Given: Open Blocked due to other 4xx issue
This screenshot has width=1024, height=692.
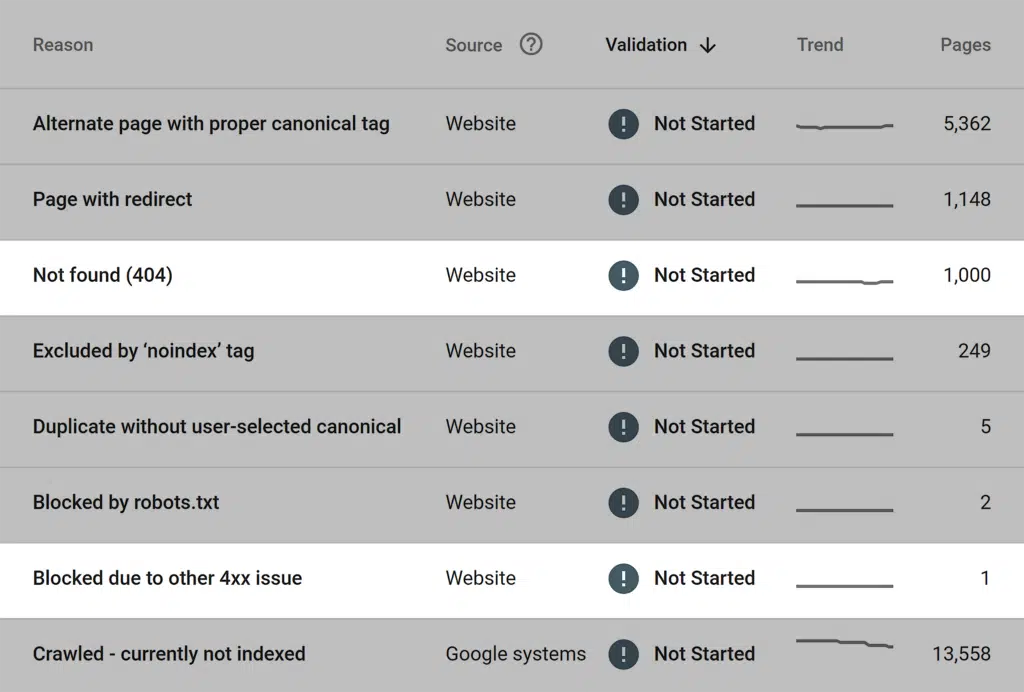Looking at the screenshot, I should (x=167, y=578).
